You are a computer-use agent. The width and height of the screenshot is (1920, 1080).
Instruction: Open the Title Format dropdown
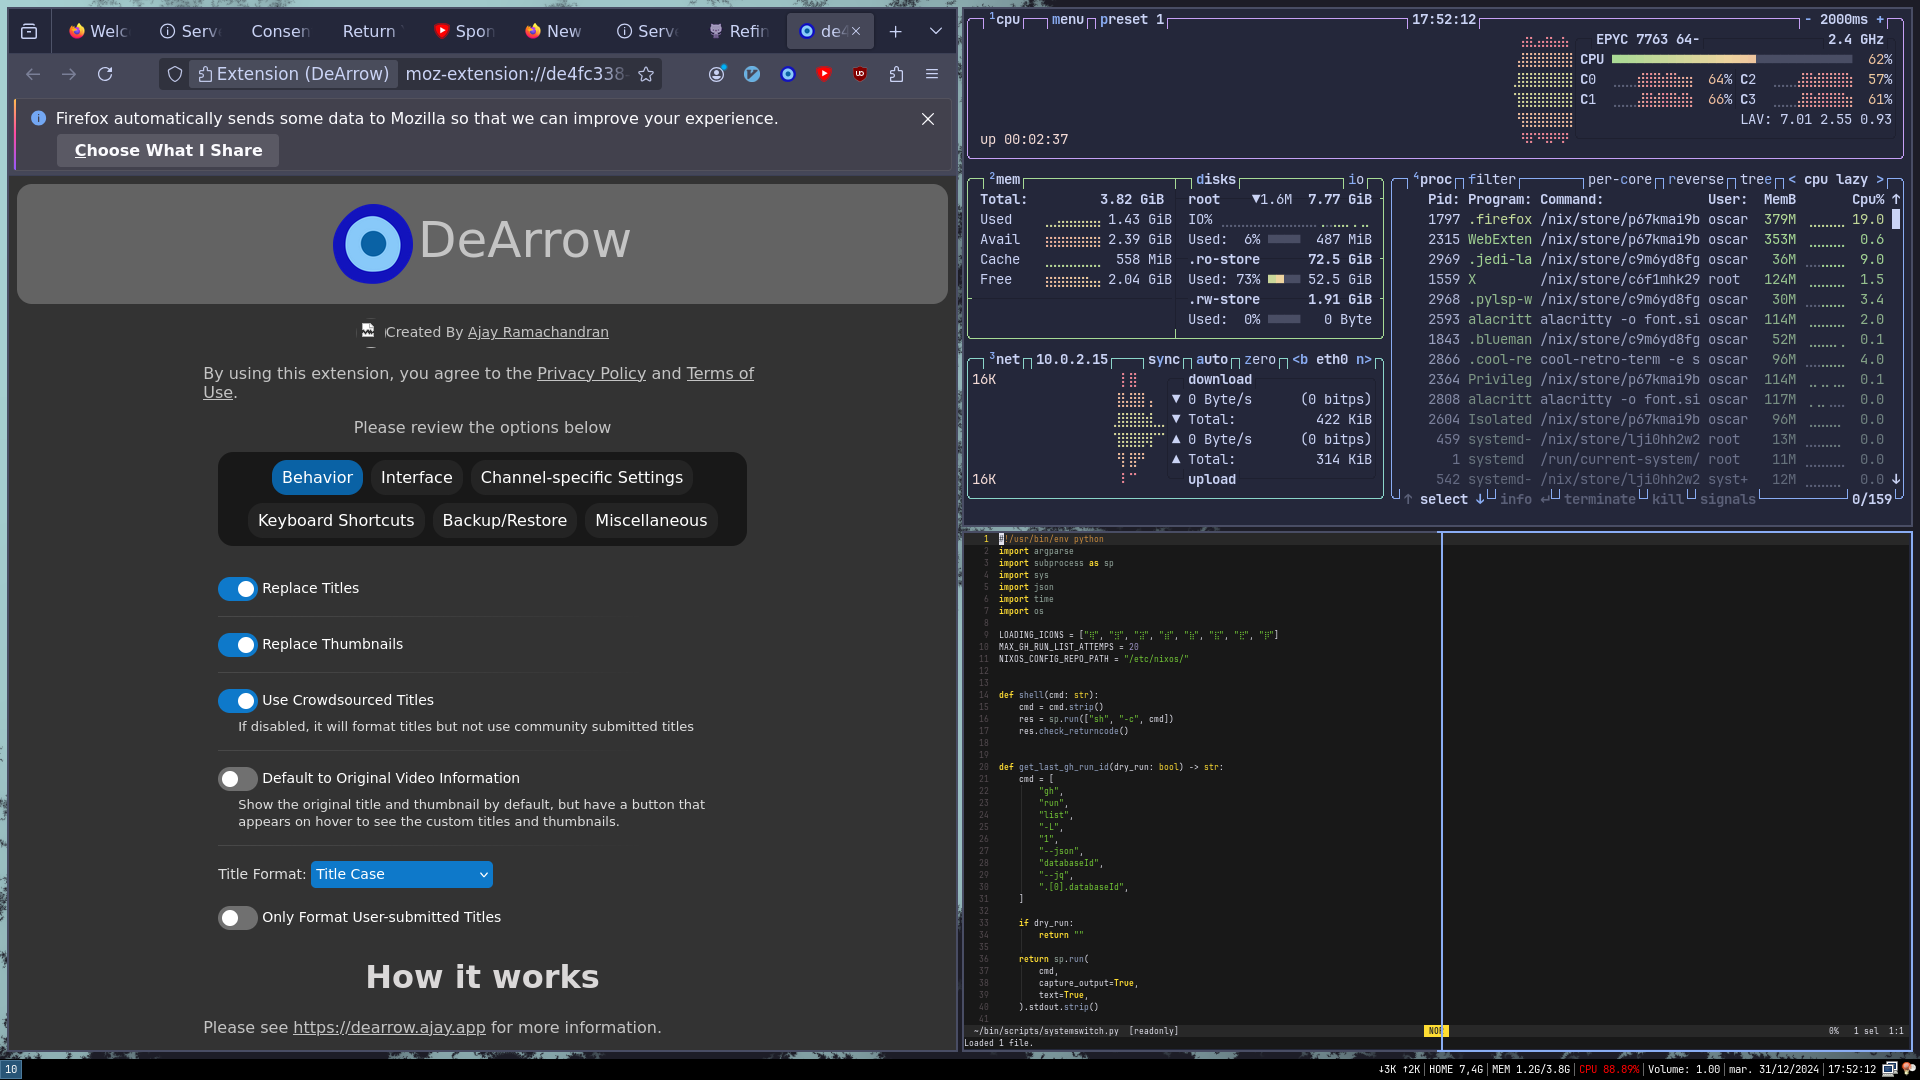click(x=402, y=874)
